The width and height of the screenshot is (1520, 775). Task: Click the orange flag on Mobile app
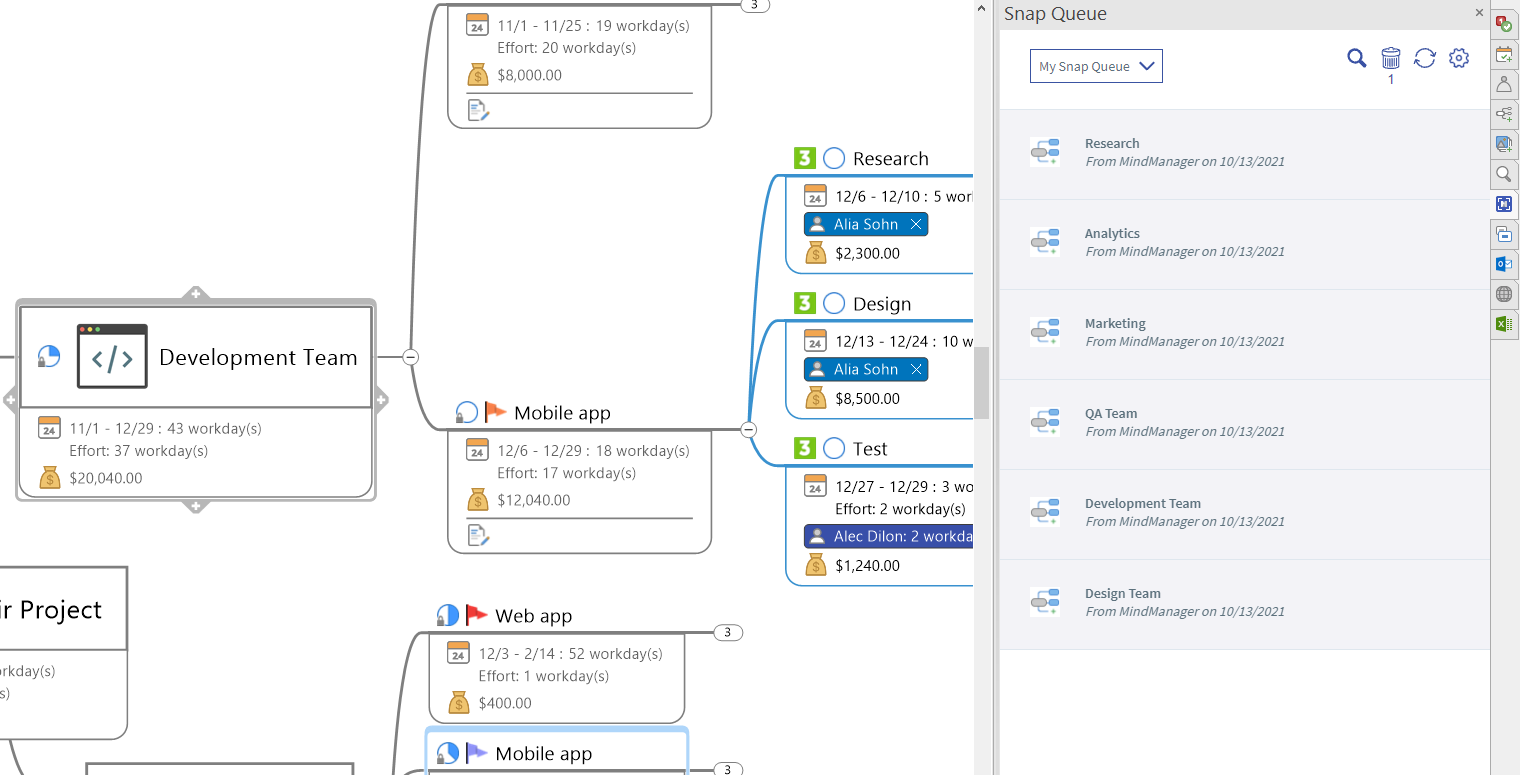[x=496, y=412]
